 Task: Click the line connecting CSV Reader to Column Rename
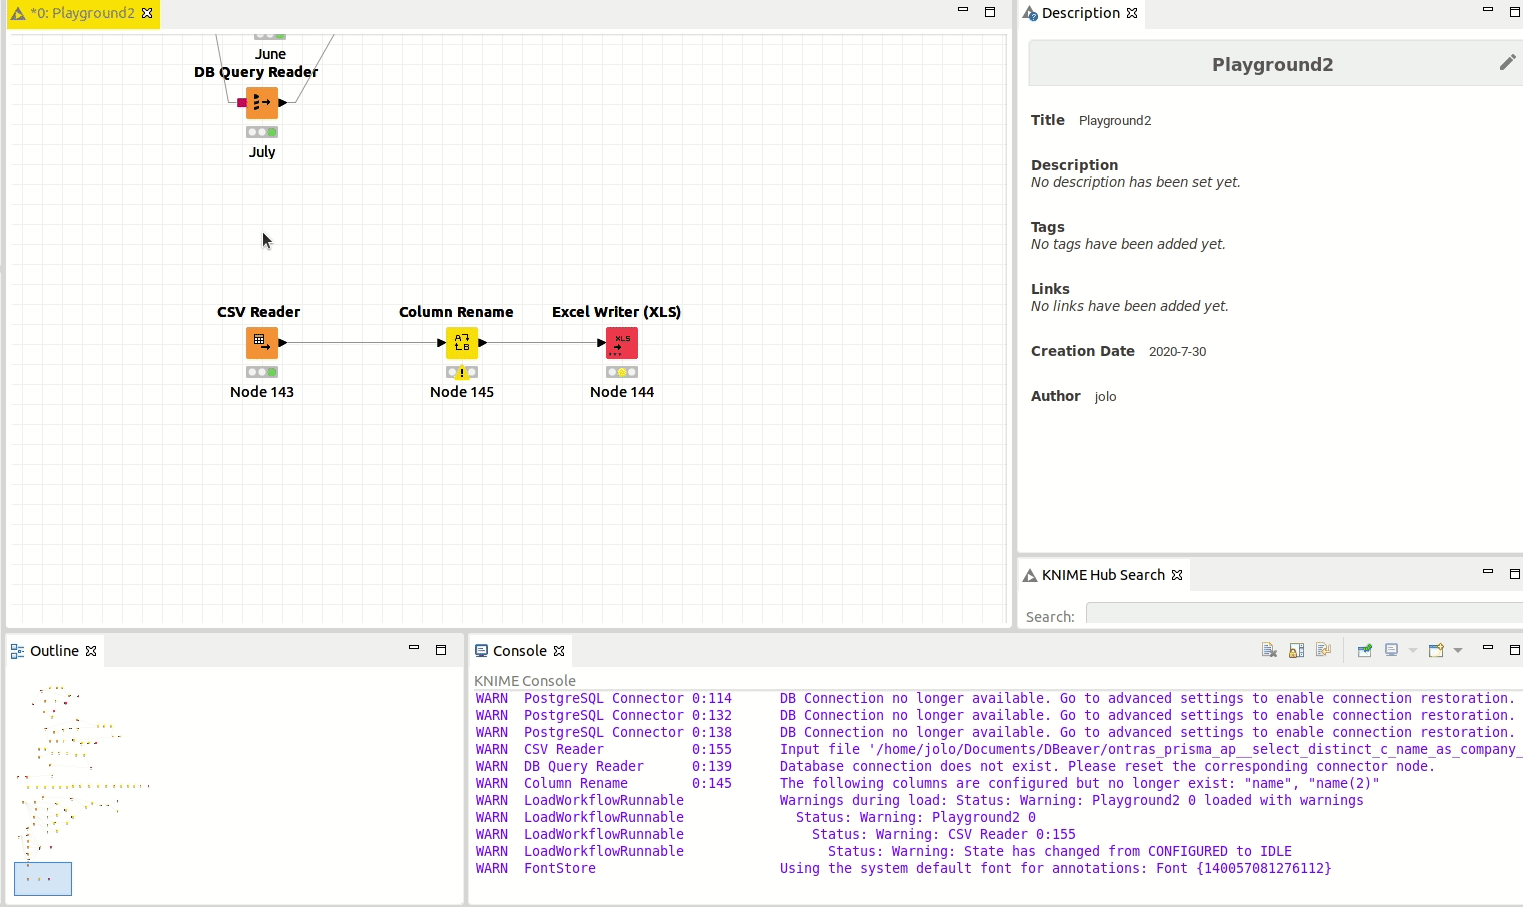tap(360, 343)
